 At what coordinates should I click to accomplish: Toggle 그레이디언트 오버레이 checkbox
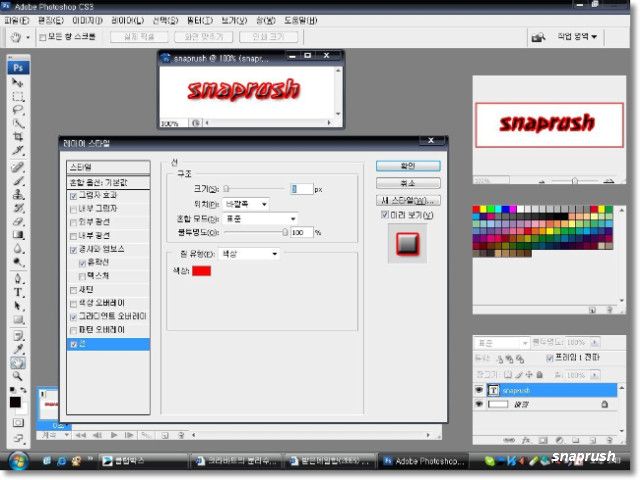(x=73, y=317)
